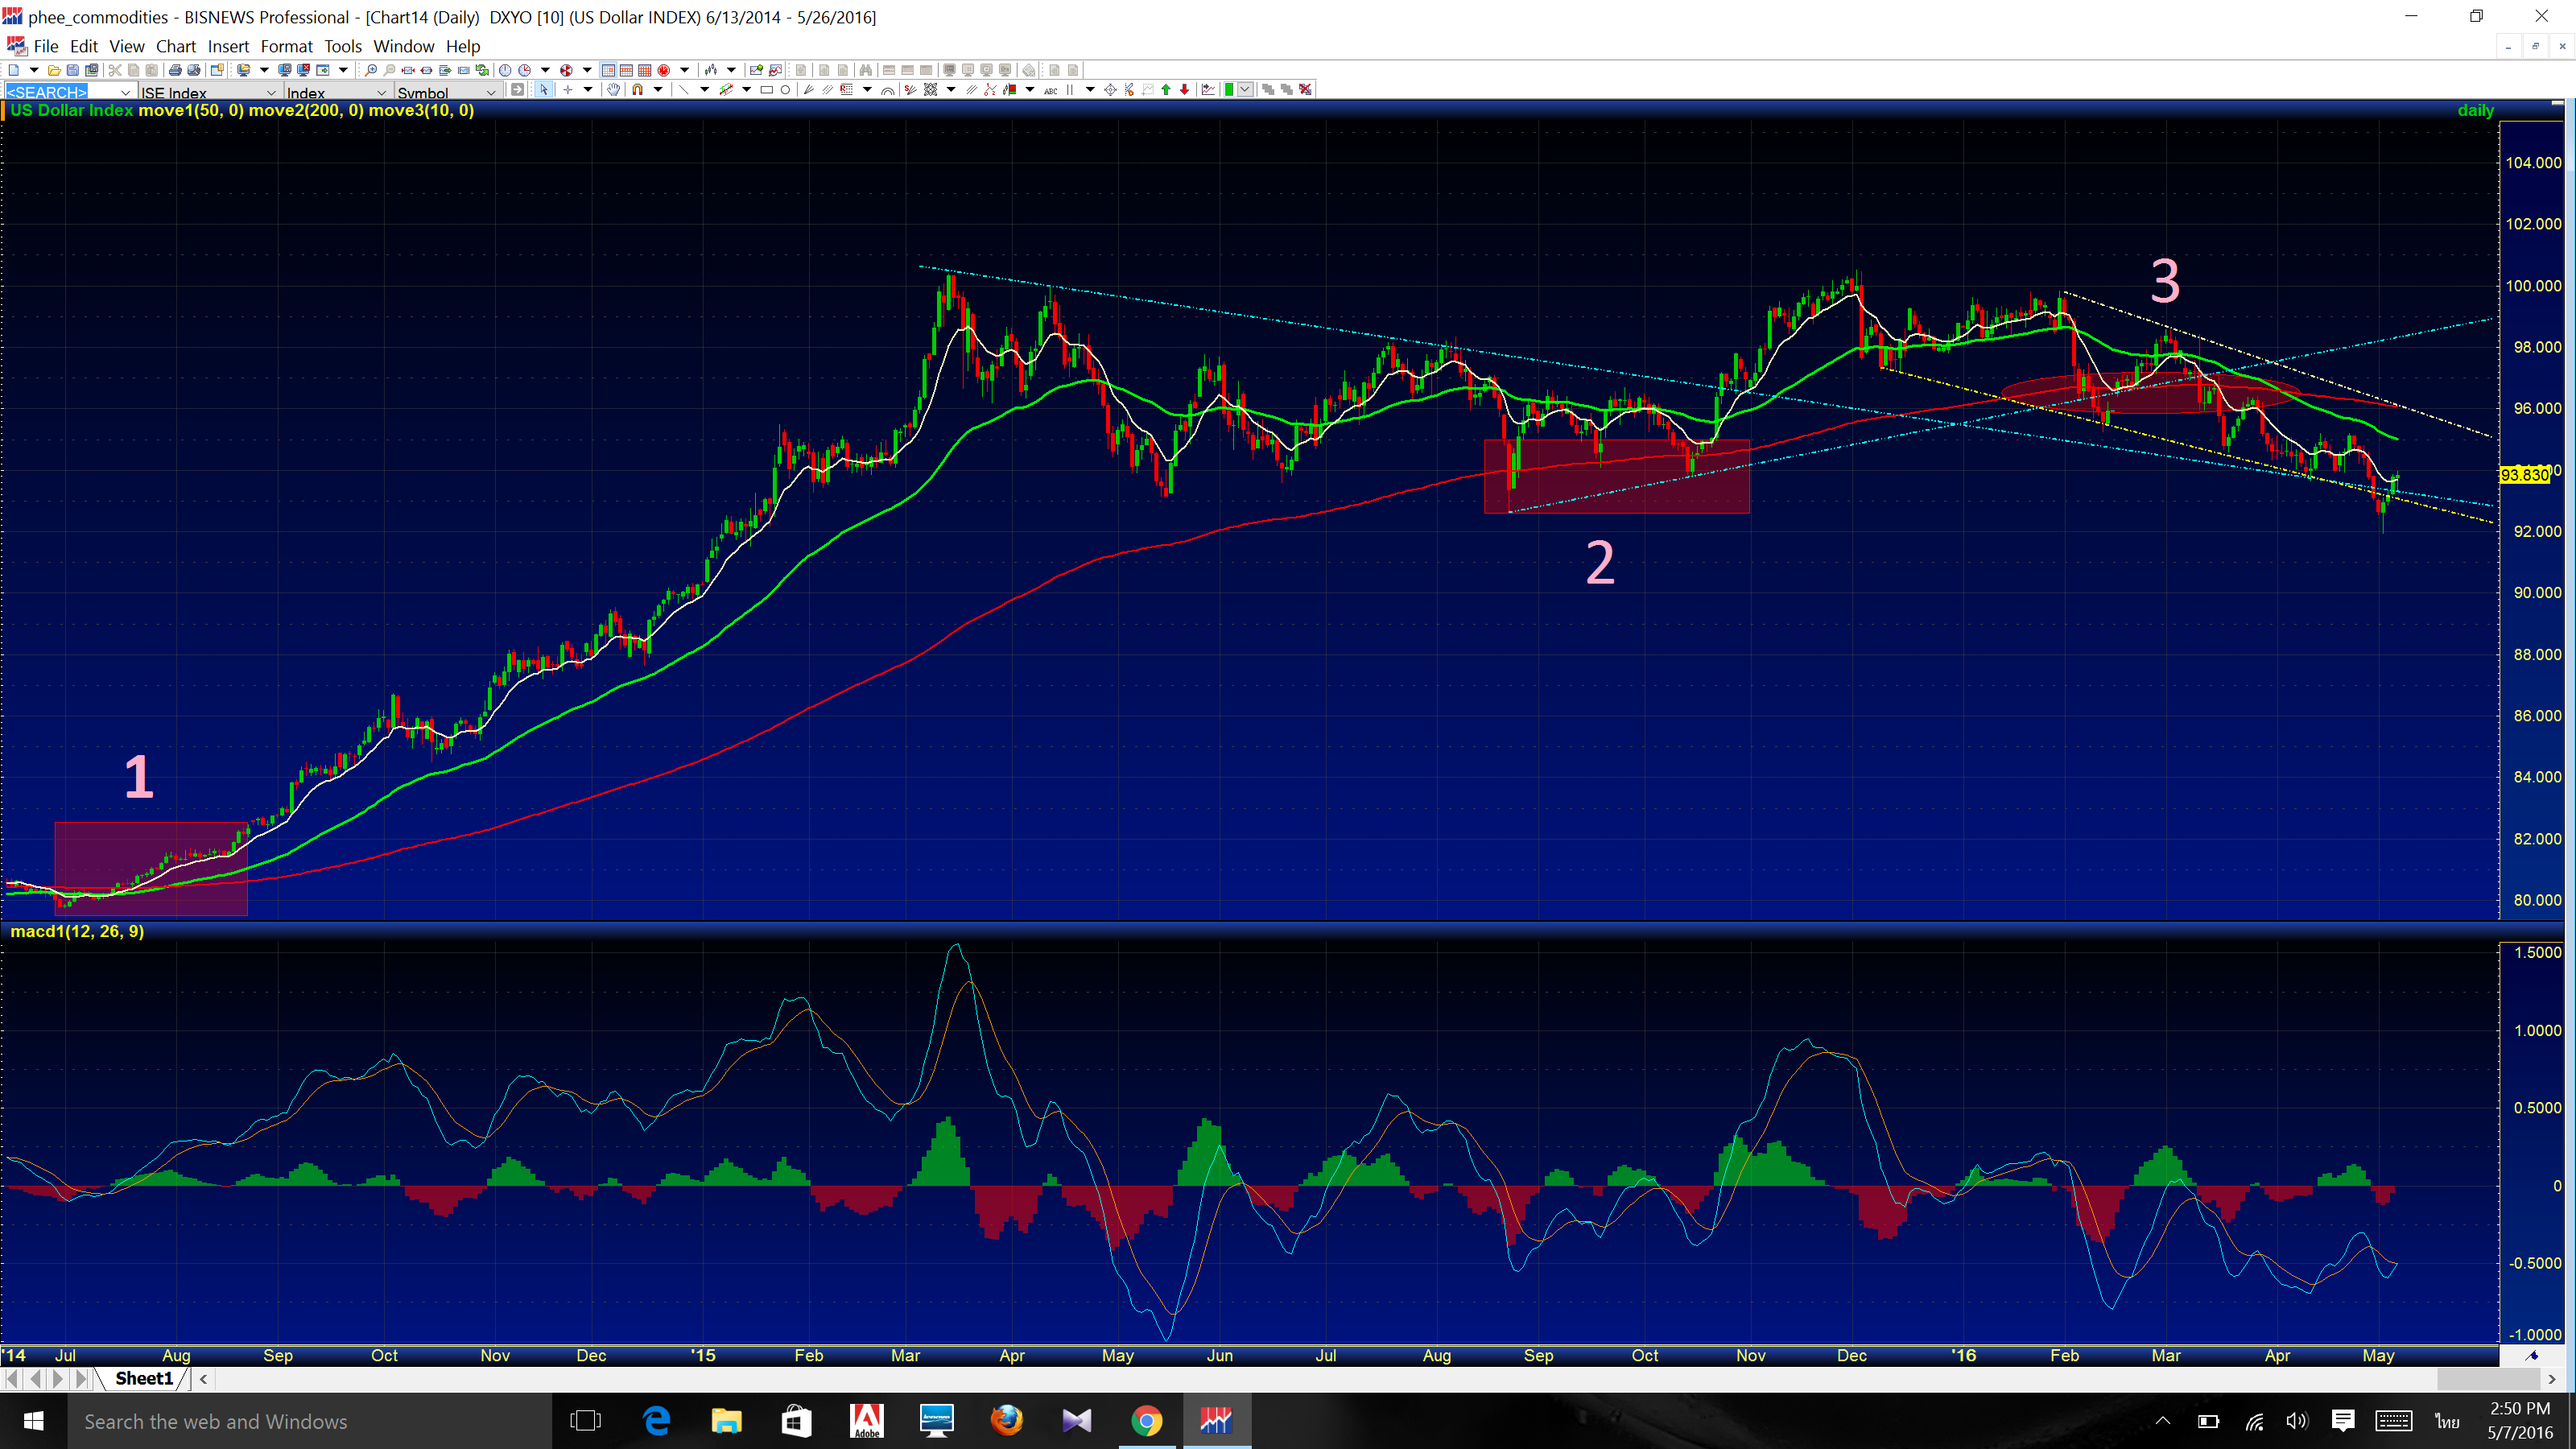Enable the hand pan tool
The height and width of the screenshot is (1449, 2576).
click(613, 90)
